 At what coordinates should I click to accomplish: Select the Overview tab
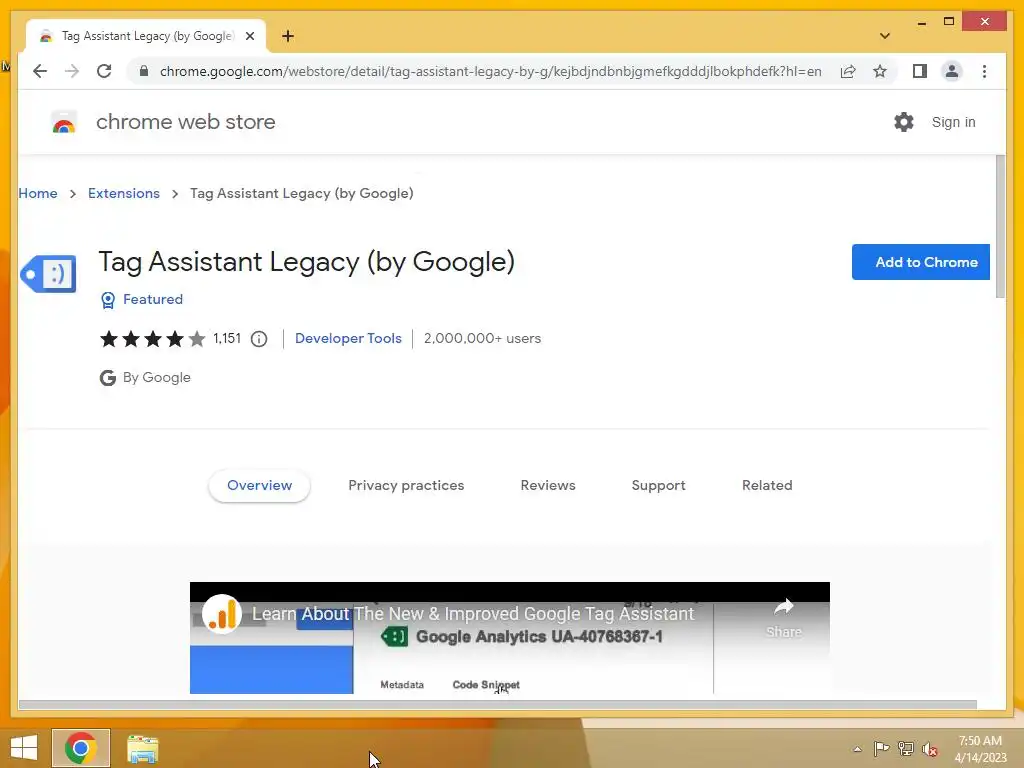(x=259, y=485)
